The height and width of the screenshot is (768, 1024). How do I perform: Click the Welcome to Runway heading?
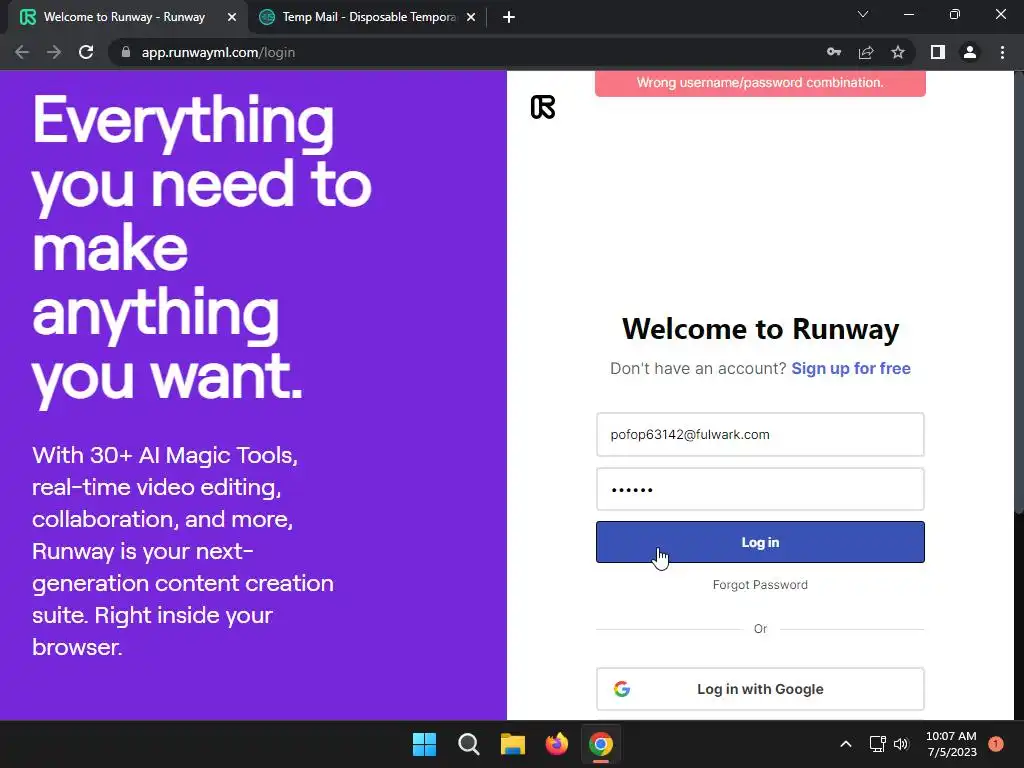point(760,328)
